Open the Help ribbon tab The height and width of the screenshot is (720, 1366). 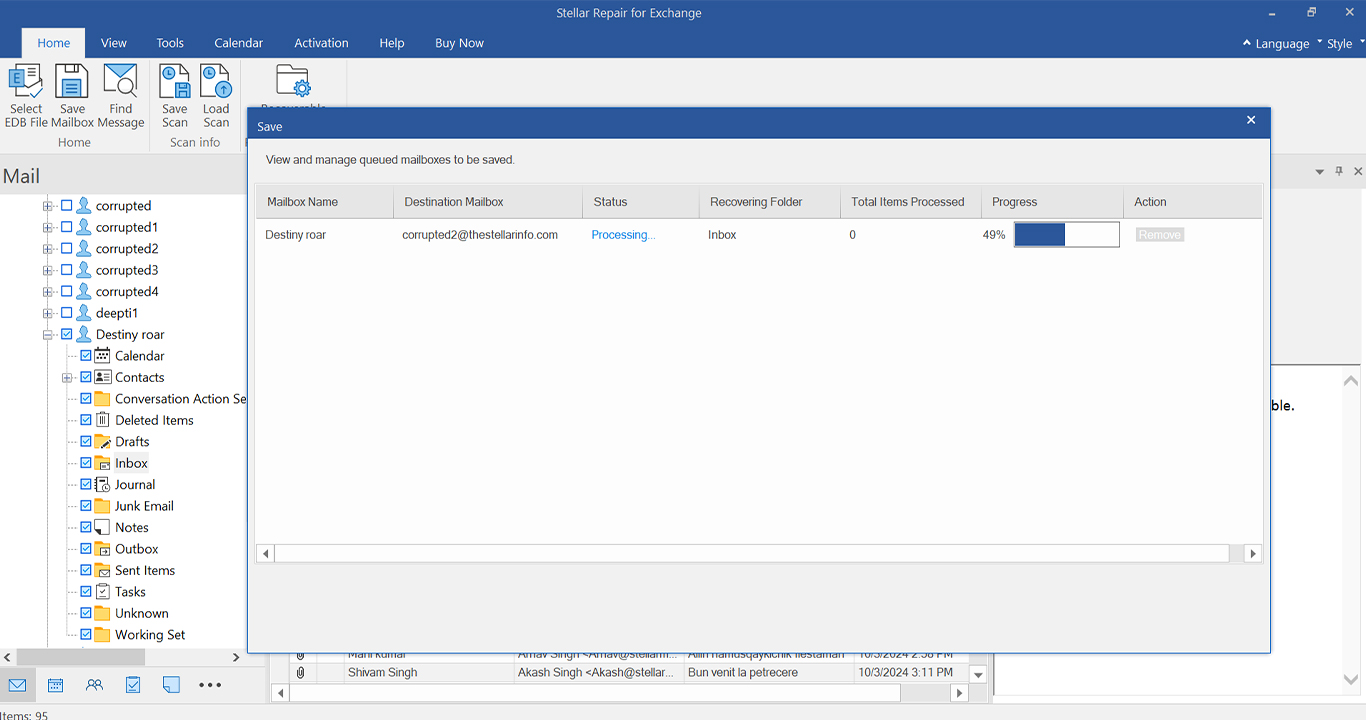click(392, 43)
